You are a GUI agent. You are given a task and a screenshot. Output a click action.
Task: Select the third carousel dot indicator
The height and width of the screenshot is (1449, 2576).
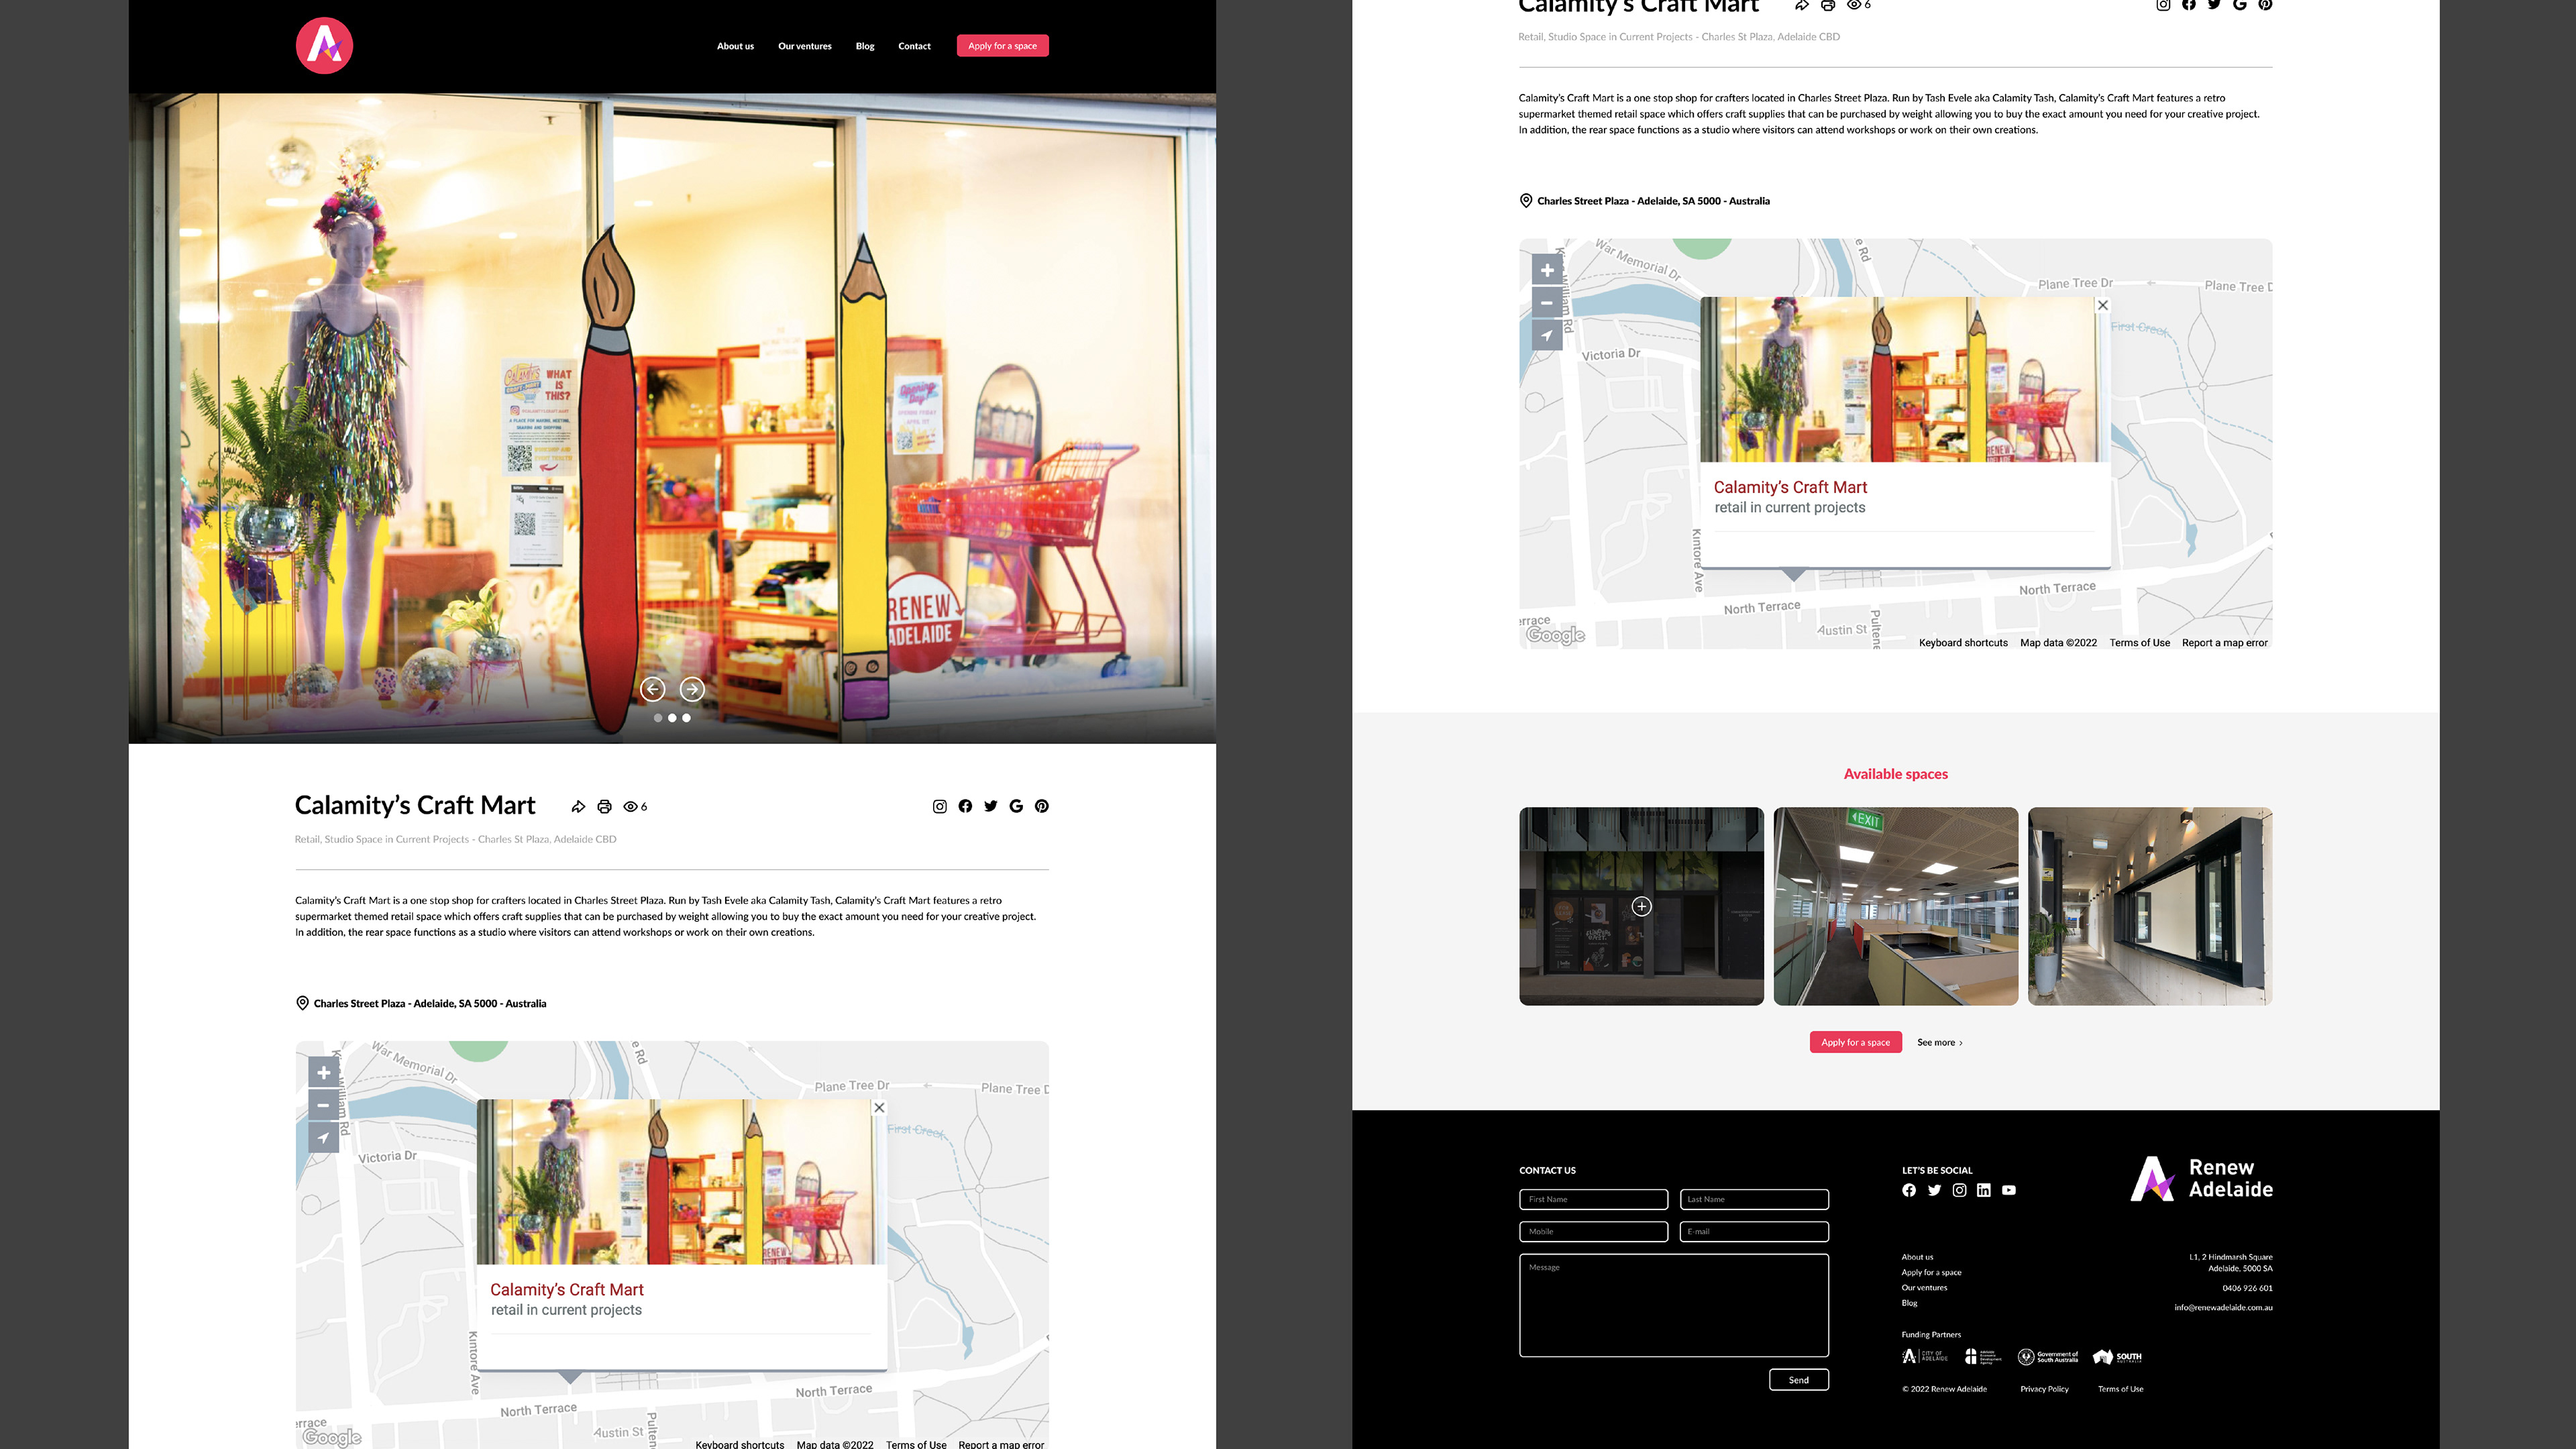click(x=686, y=718)
